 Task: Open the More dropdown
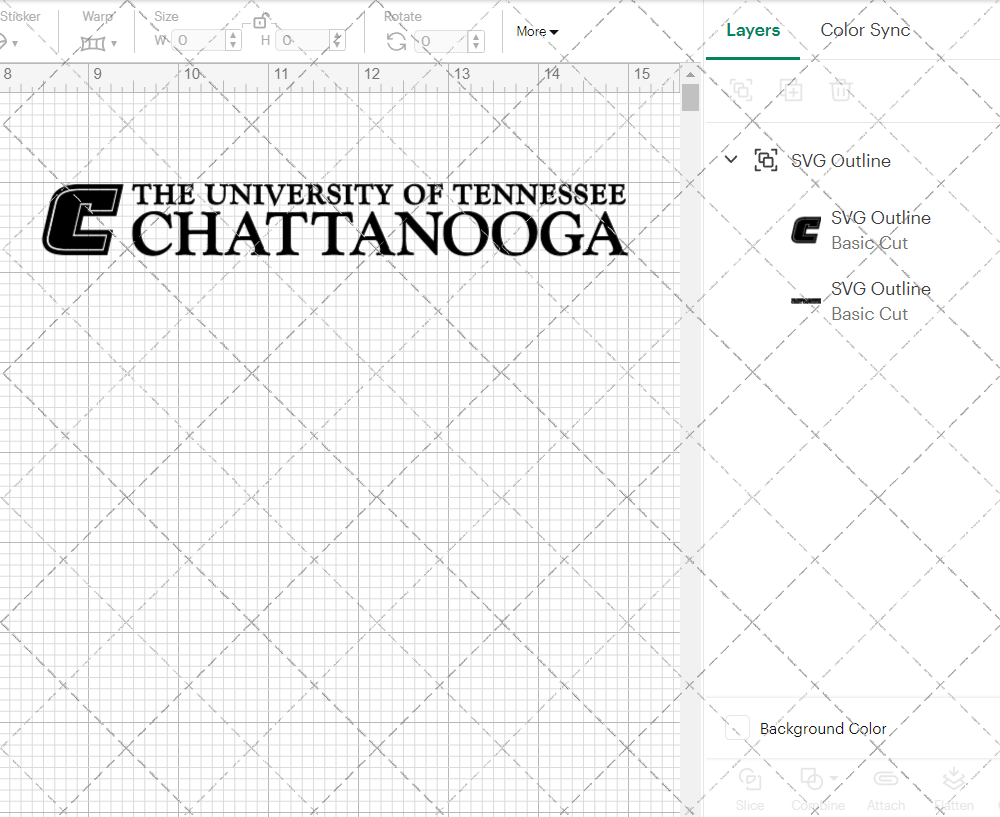pos(537,31)
